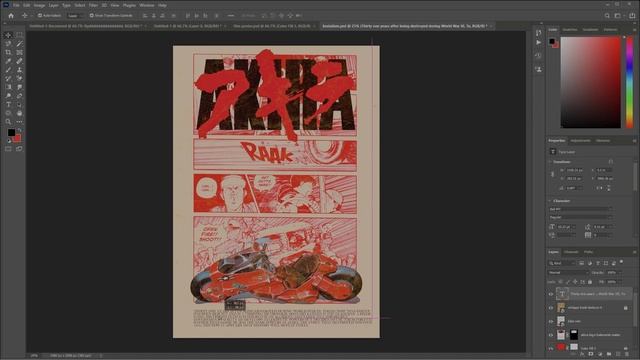Hide the Color Fill 1 layer
Image resolution: width=640 pixels, height=360 pixels.
click(551, 348)
